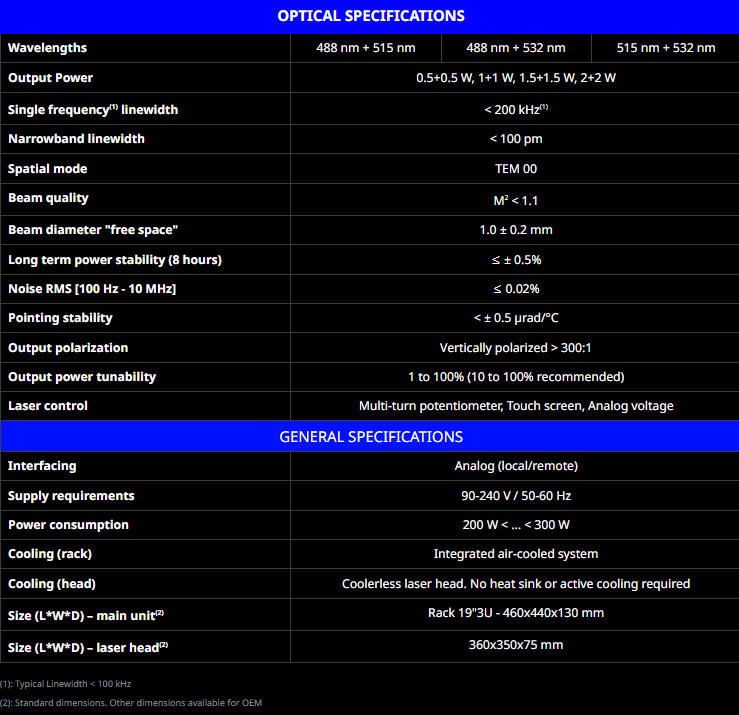Click the Output Power row label
739x715 pixels.
tap(50, 78)
